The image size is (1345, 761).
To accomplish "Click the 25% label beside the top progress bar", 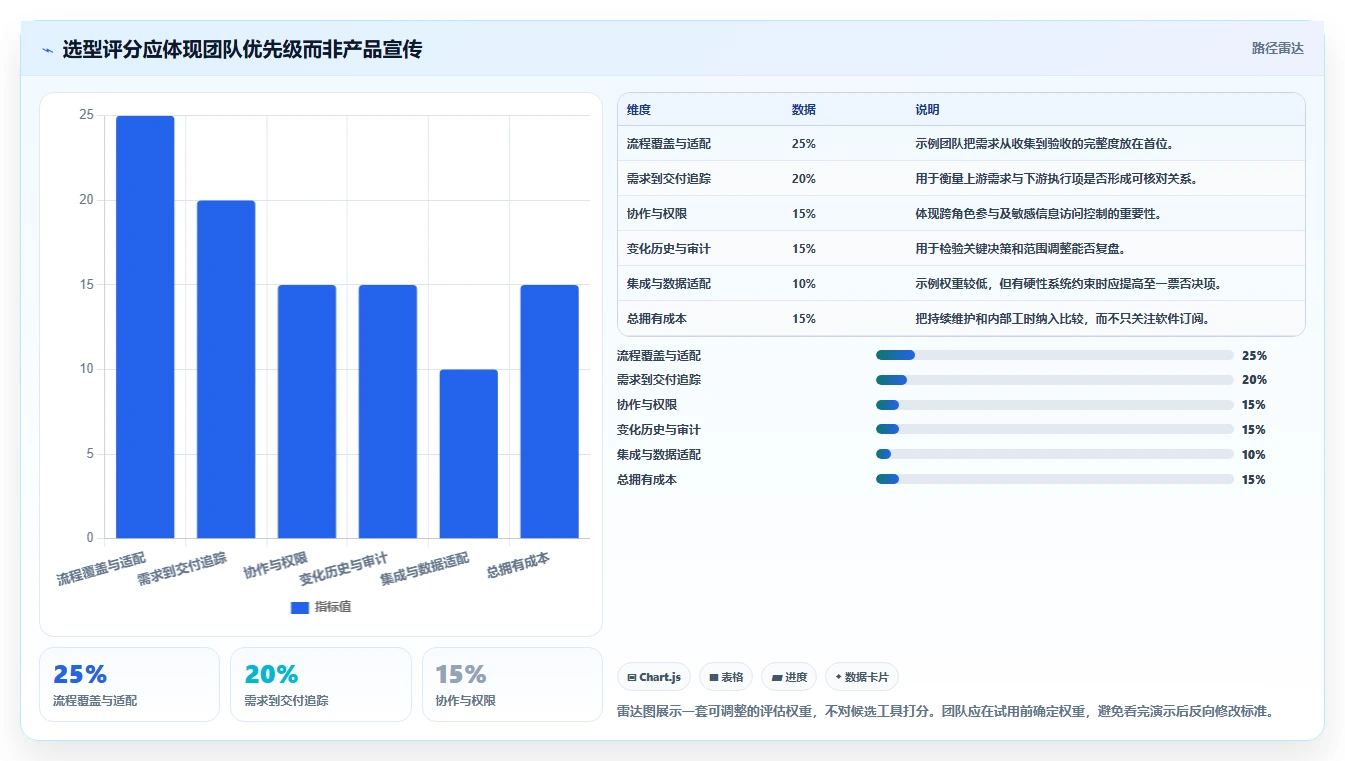I will (x=1254, y=355).
